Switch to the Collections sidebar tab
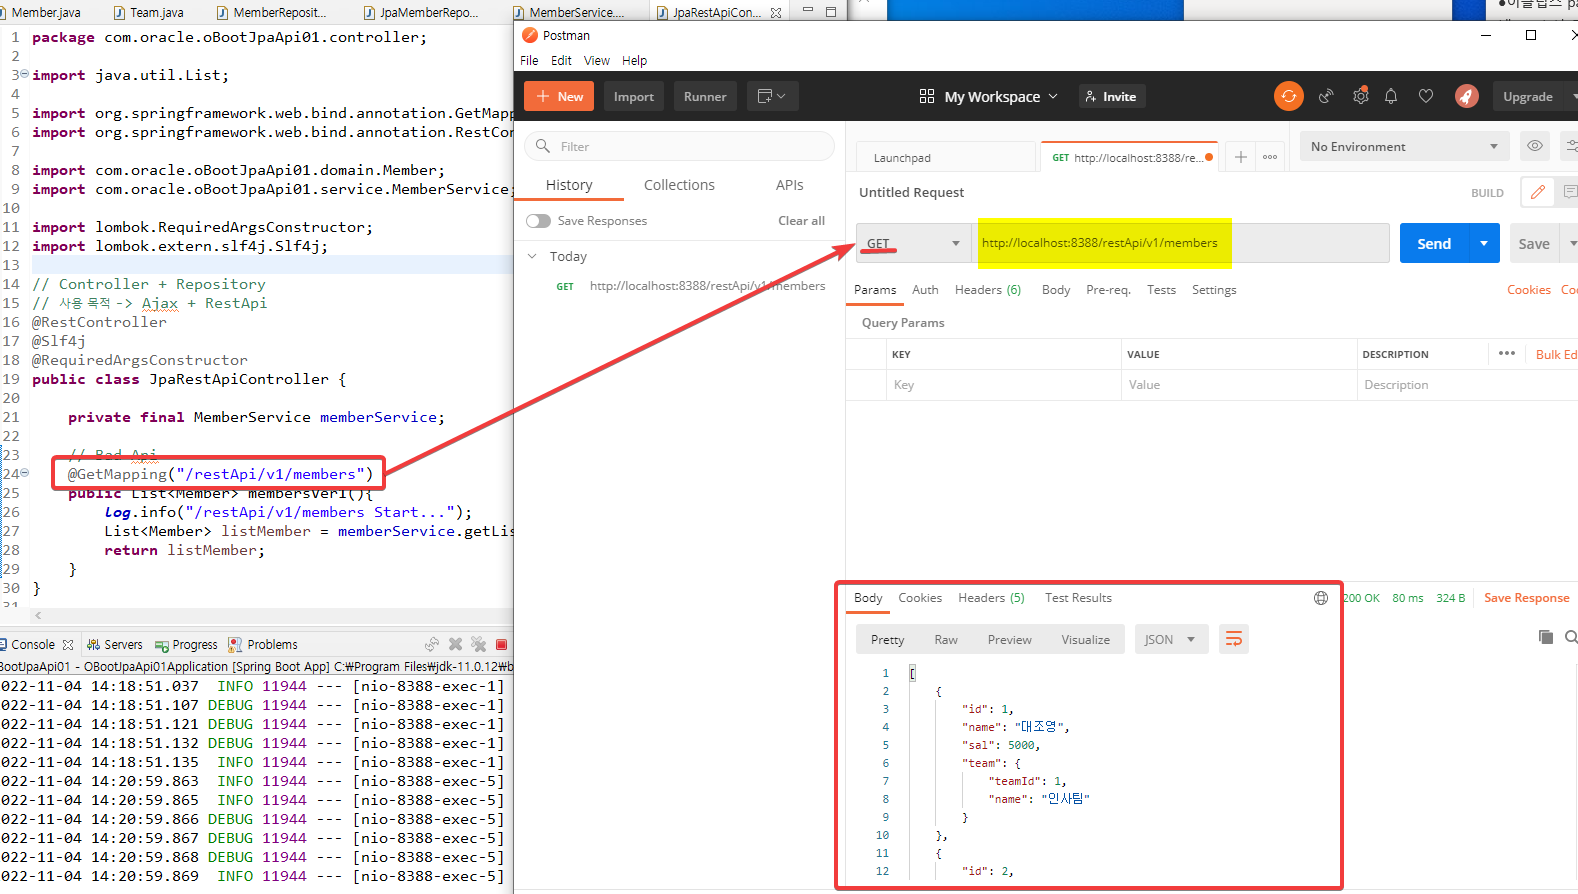Image resolution: width=1578 pixels, height=894 pixels. (679, 185)
